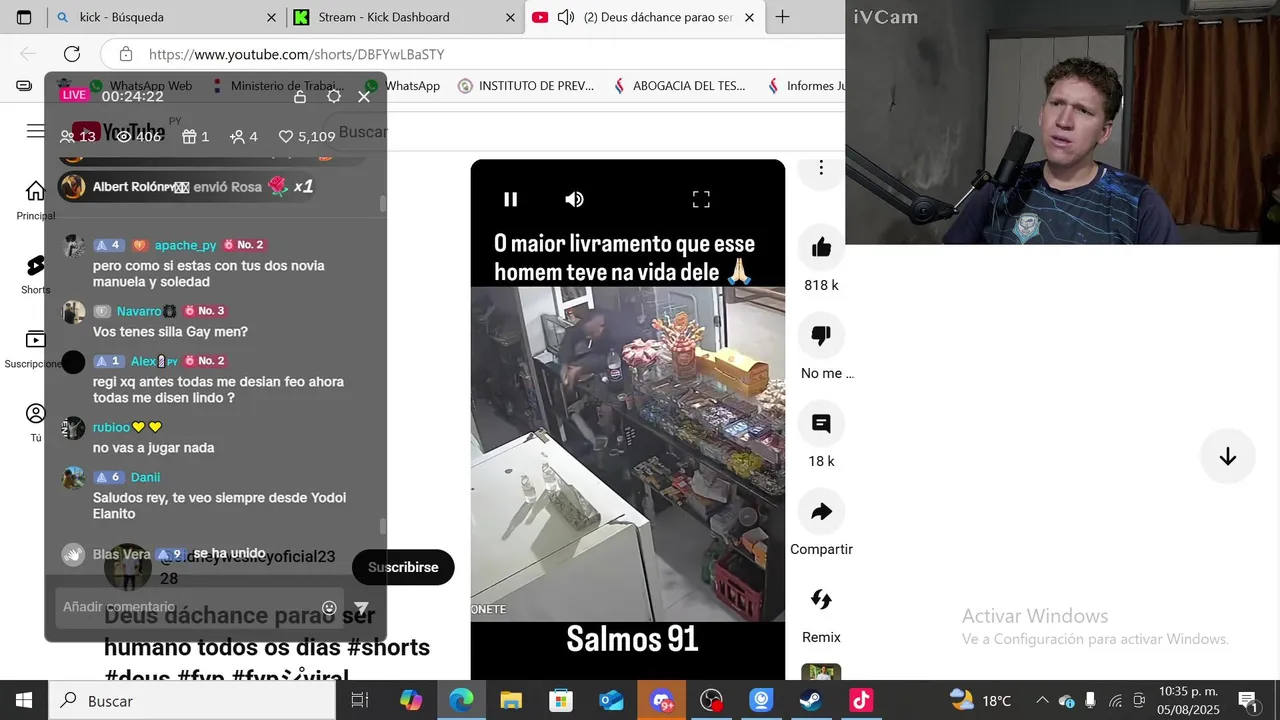Open Principal home in YouTube sidebar
The height and width of the screenshot is (720, 1280).
(x=35, y=200)
